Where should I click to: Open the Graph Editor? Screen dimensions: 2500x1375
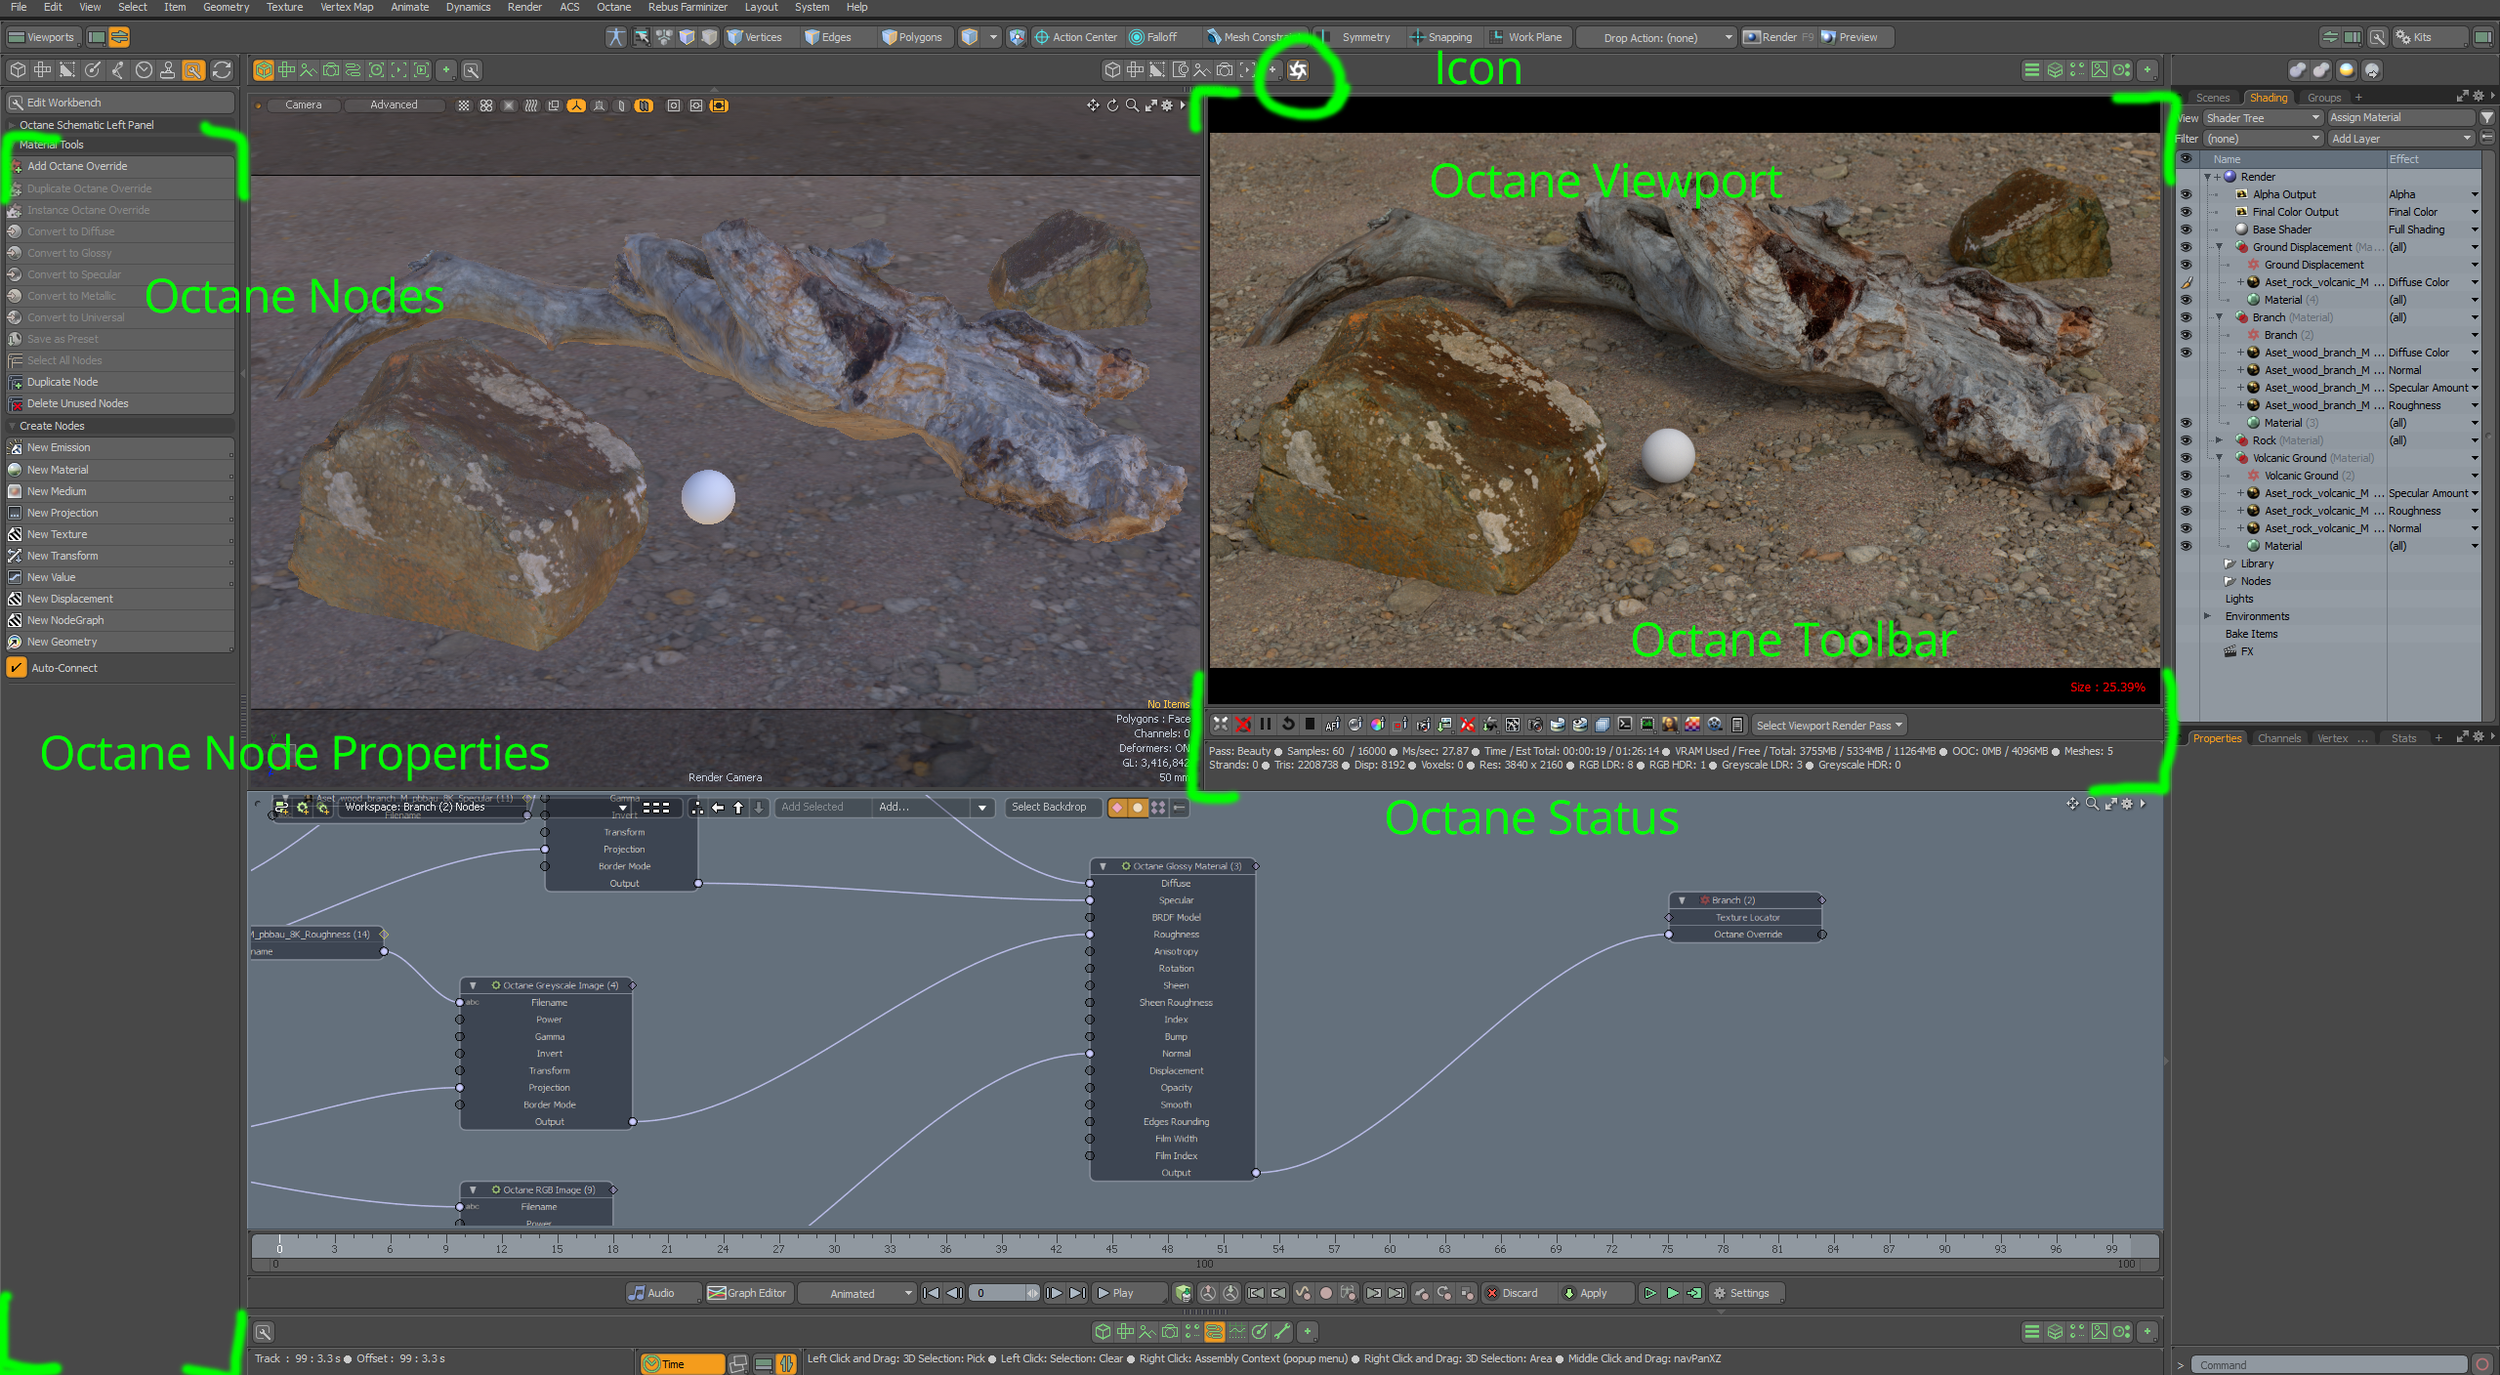pos(748,1293)
